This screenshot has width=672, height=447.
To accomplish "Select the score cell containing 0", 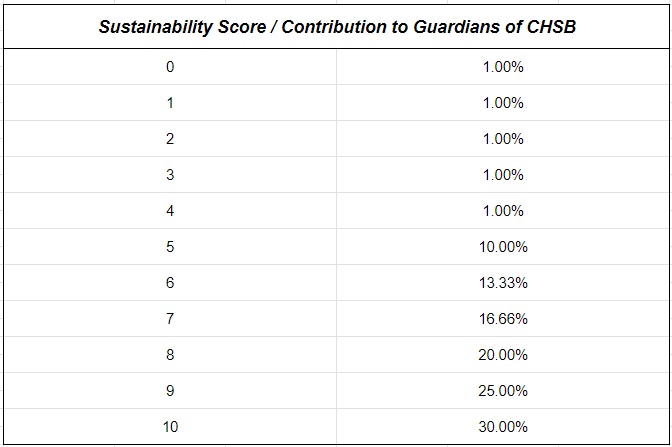I will pyautogui.click(x=170, y=67).
